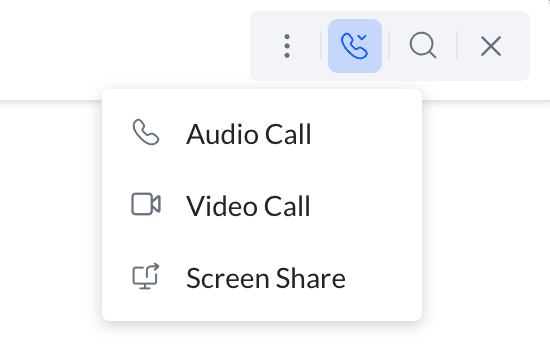Click the camera icon beside Video Call
The image size is (550, 360).
[146, 204]
